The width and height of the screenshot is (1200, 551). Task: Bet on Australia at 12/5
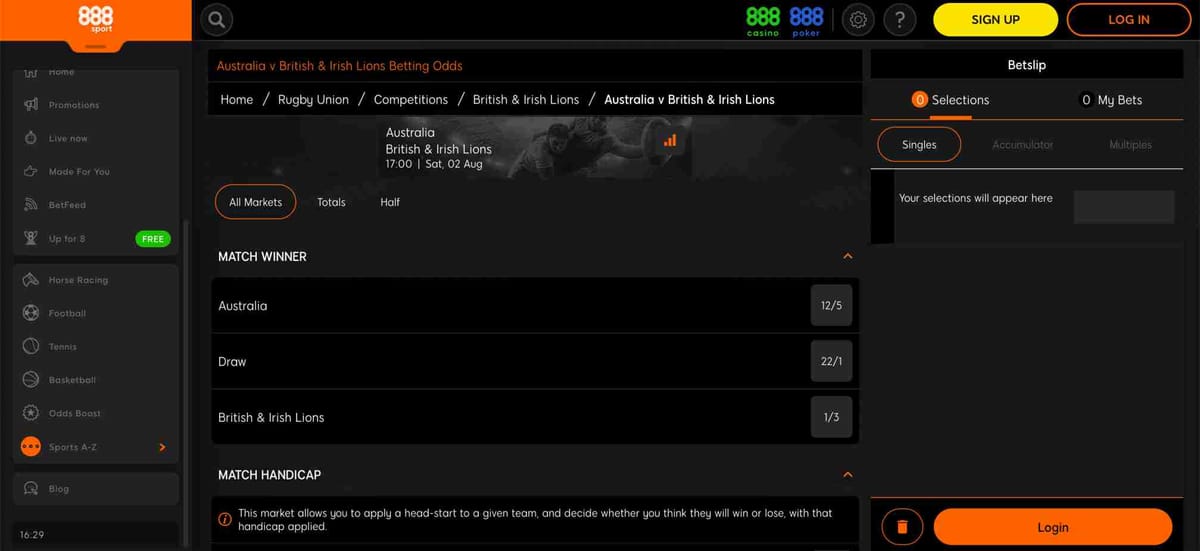(x=831, y=306)
